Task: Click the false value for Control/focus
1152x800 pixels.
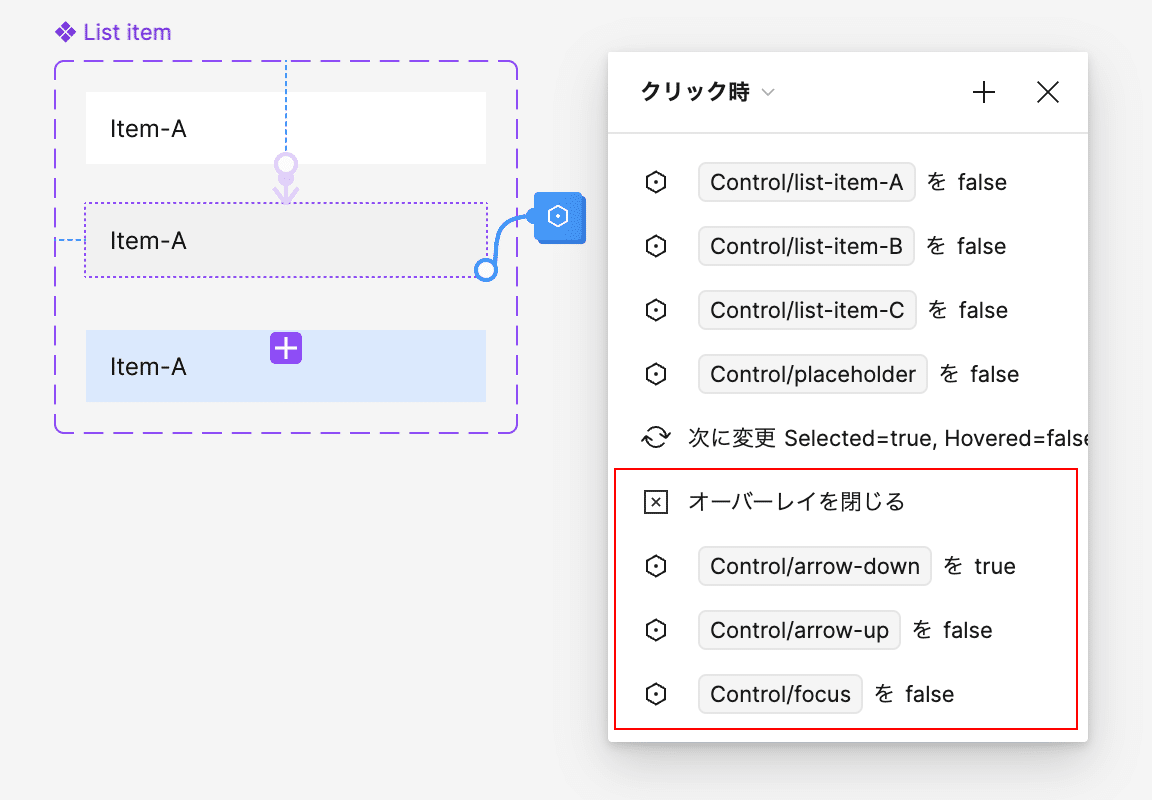Action: (x=929, y=694)
